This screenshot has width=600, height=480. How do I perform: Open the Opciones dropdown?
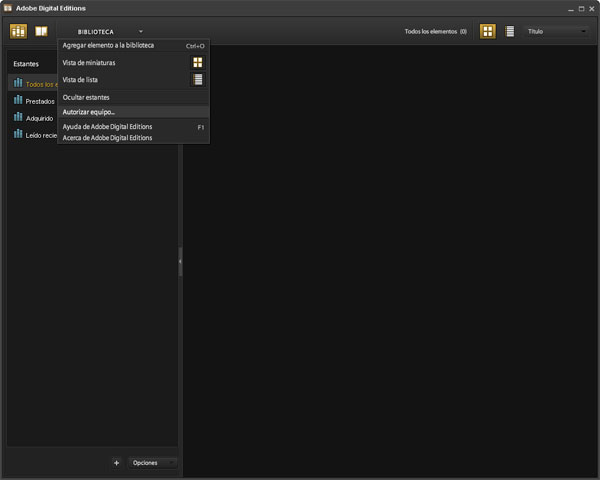[152, 463]
